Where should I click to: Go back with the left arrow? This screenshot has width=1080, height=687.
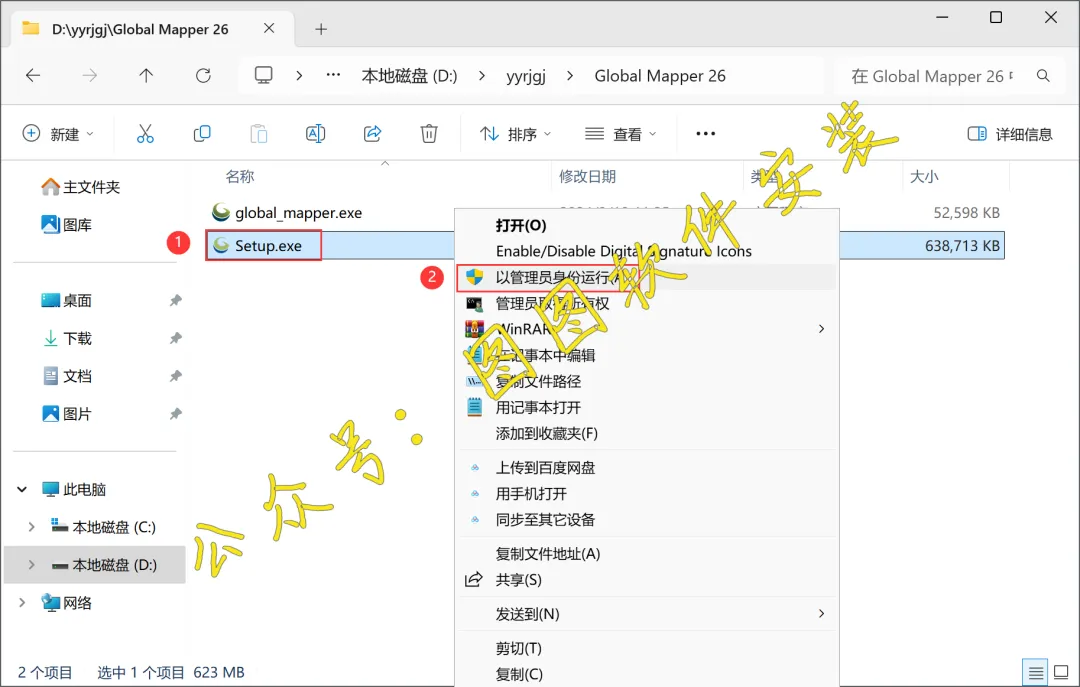33,76
